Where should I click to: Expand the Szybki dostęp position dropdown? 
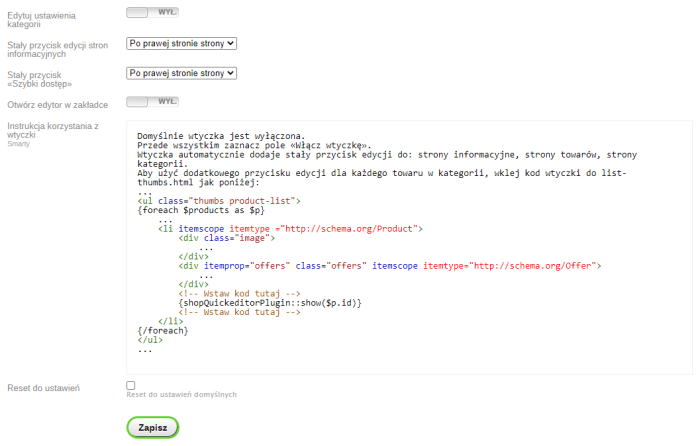click(x=181, y=73)
